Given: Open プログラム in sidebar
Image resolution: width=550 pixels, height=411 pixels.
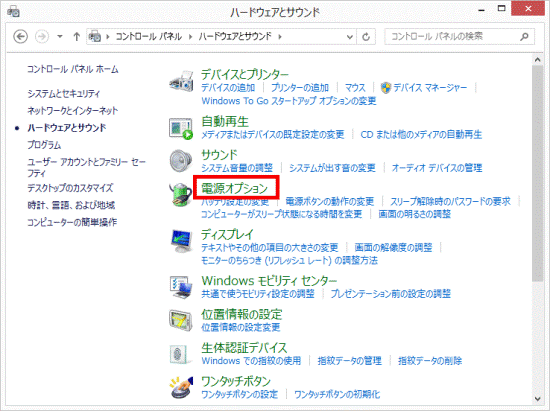Looking at the screenshot, I should 44,145.
